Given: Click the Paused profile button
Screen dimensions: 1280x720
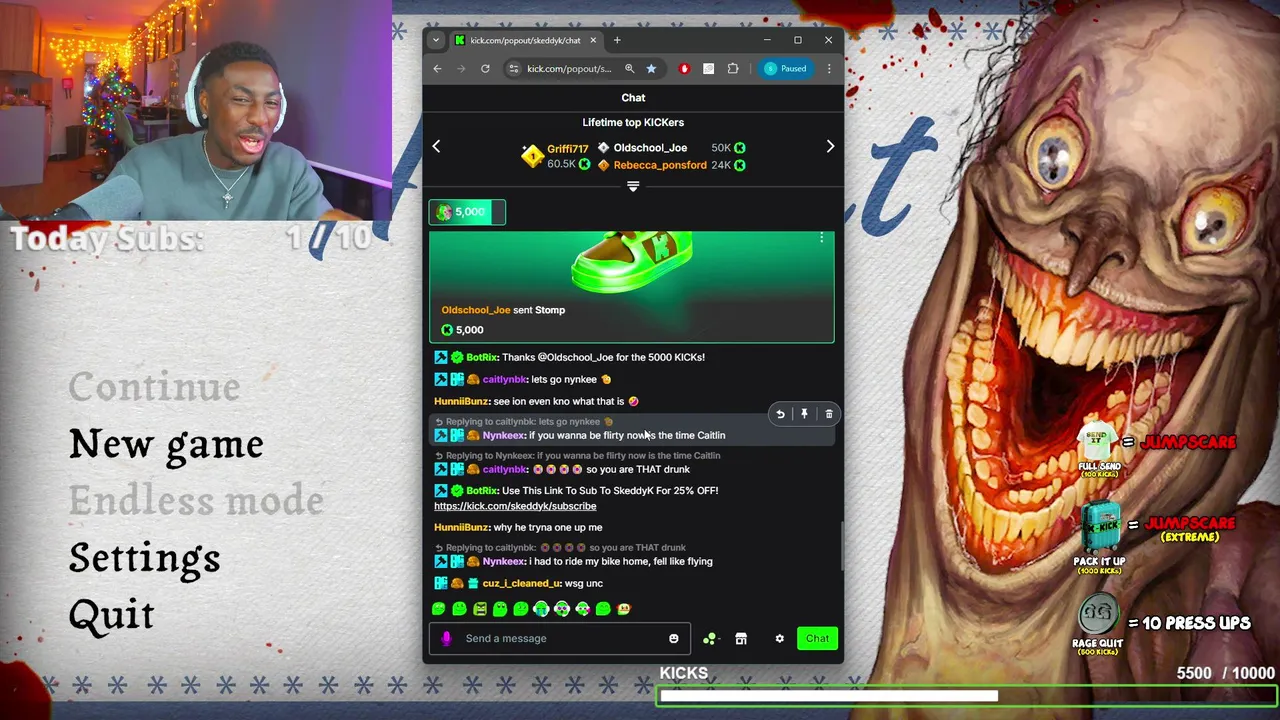Looking at the screenshot, I should 785,69.
